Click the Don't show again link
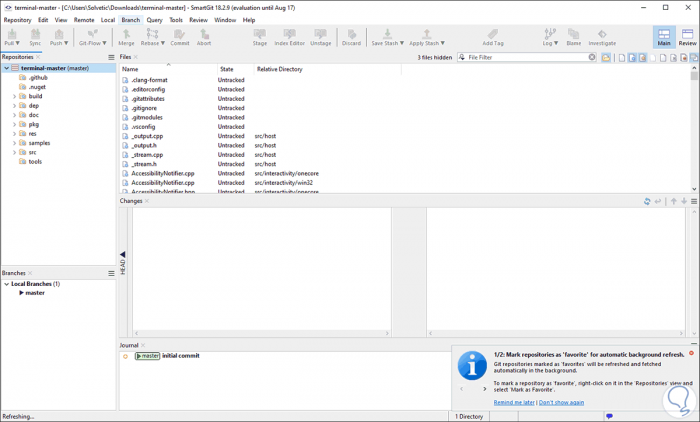Viewport: 700px width, 422px height. [561, 402]
